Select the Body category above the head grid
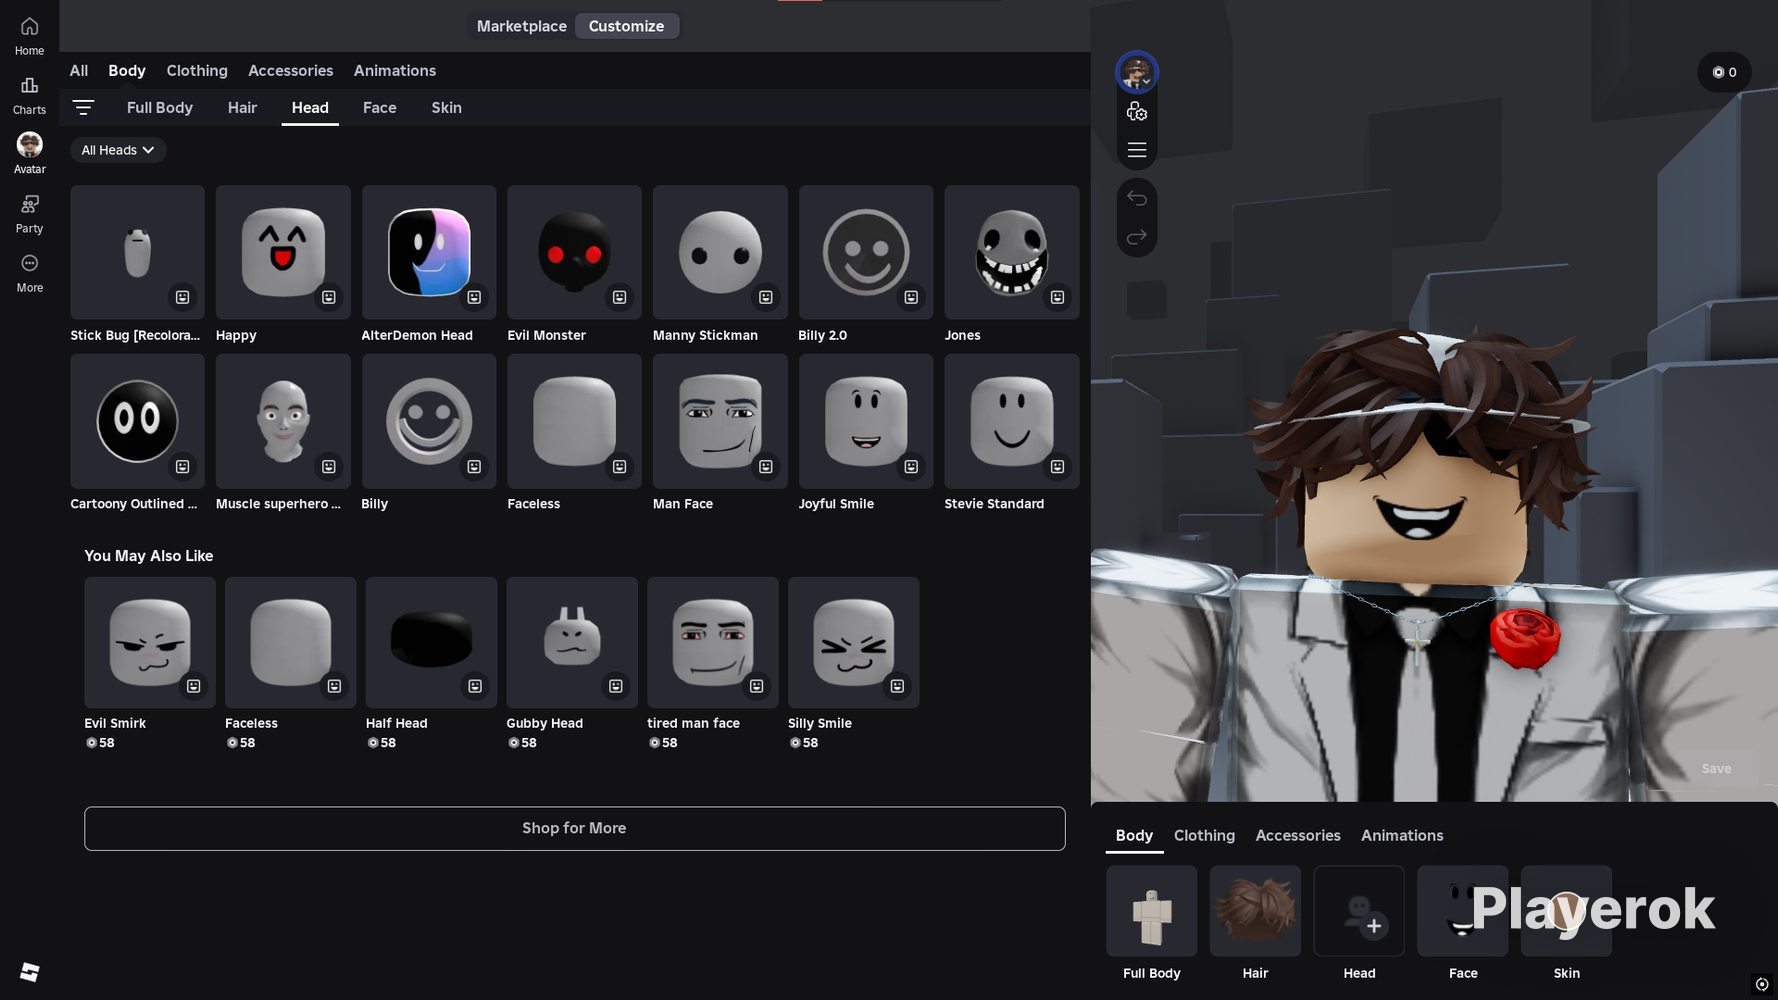Screen dimensions: 1778x1000 127,71
